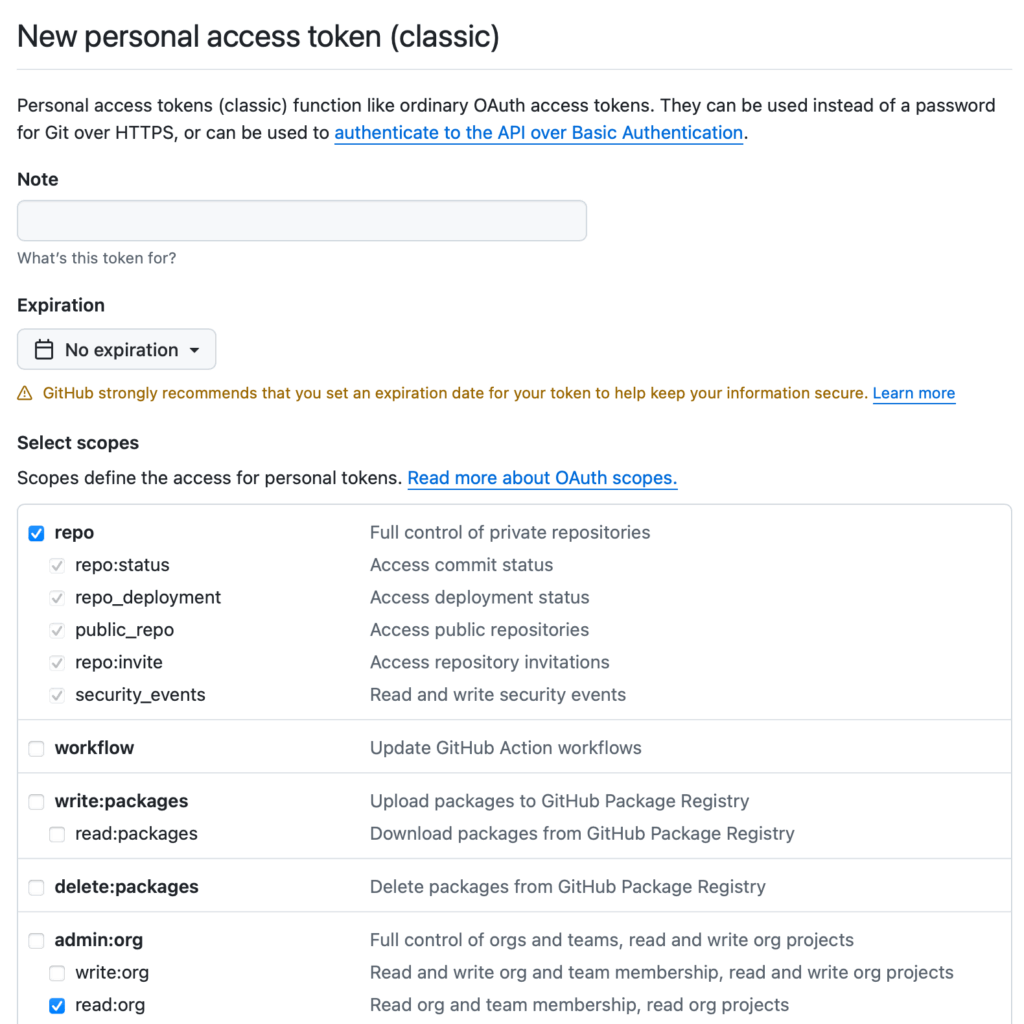Uncheck the repo scope checkbox

(x=37, y=533)
